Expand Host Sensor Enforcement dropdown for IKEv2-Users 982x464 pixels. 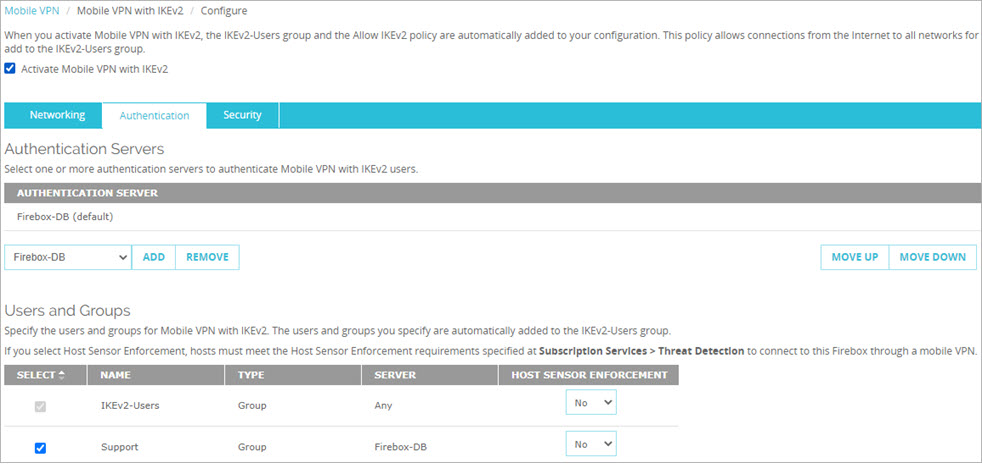pos(591,403)
